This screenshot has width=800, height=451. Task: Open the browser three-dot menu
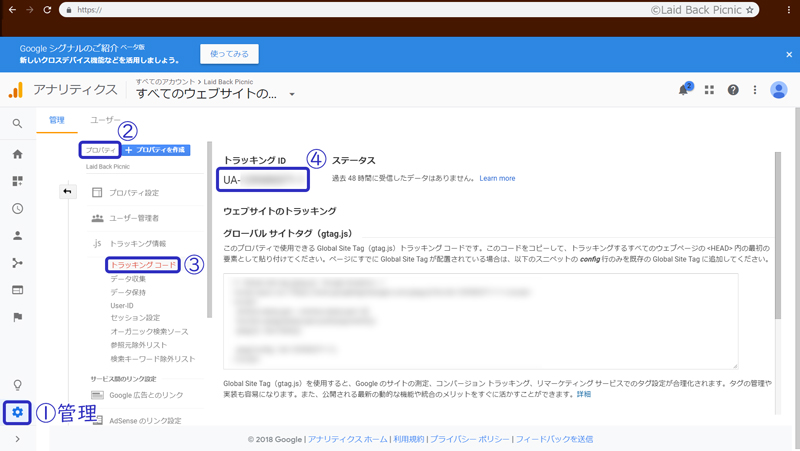tap(789, 10)
